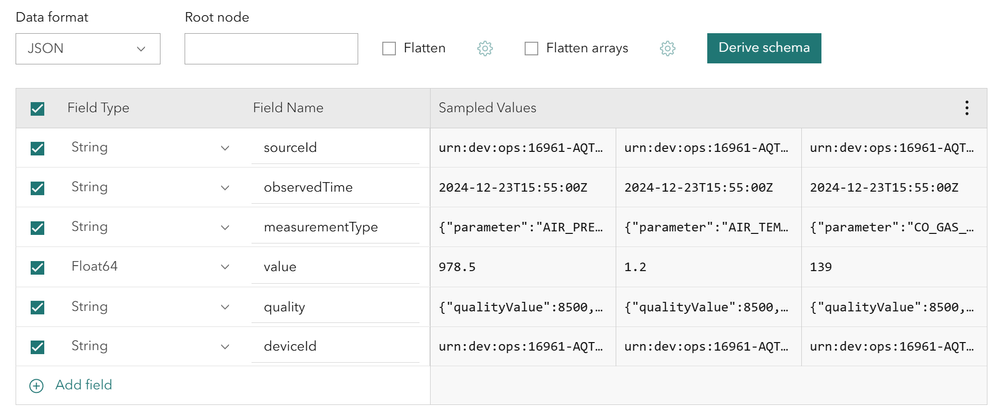Expand field type dropdown for quality
The height and width of the screenshot is (416, 998).
[x=224, y=307]
